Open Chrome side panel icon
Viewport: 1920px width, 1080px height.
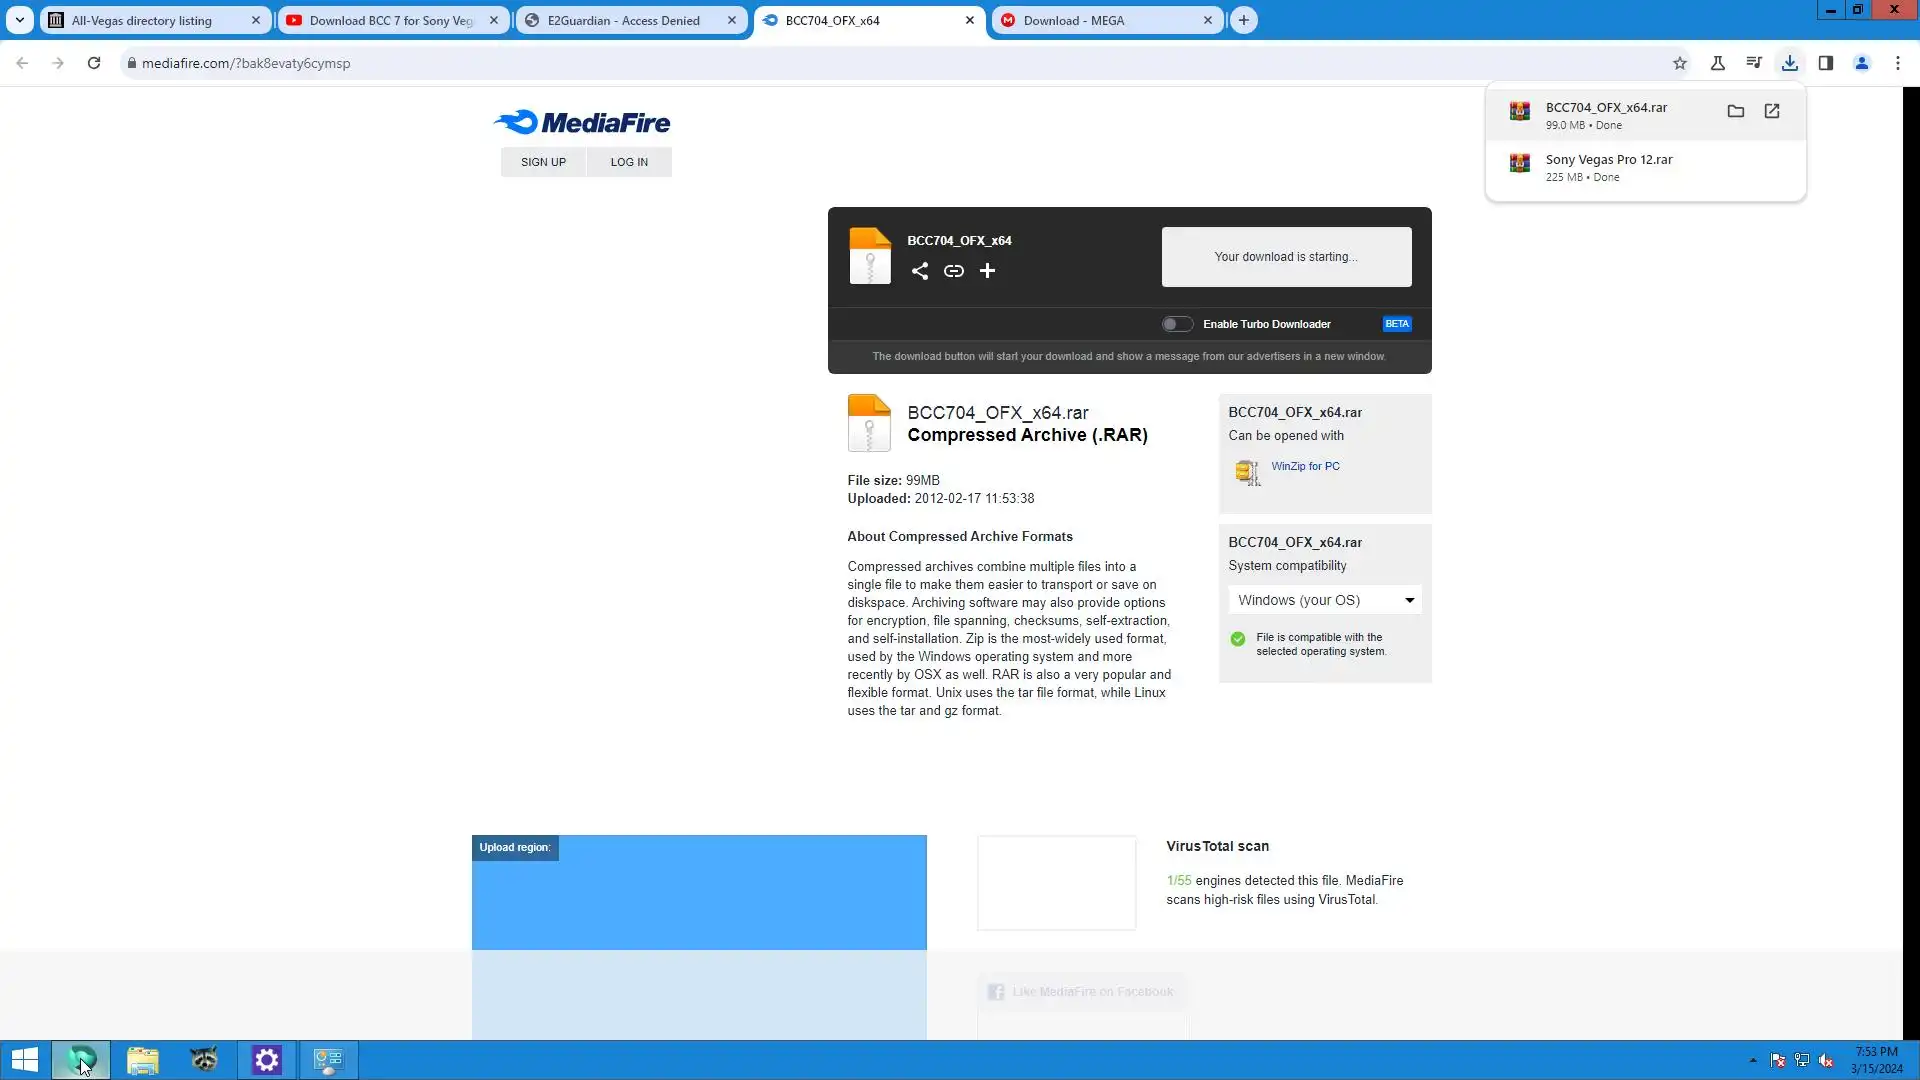click(1825, 63)
